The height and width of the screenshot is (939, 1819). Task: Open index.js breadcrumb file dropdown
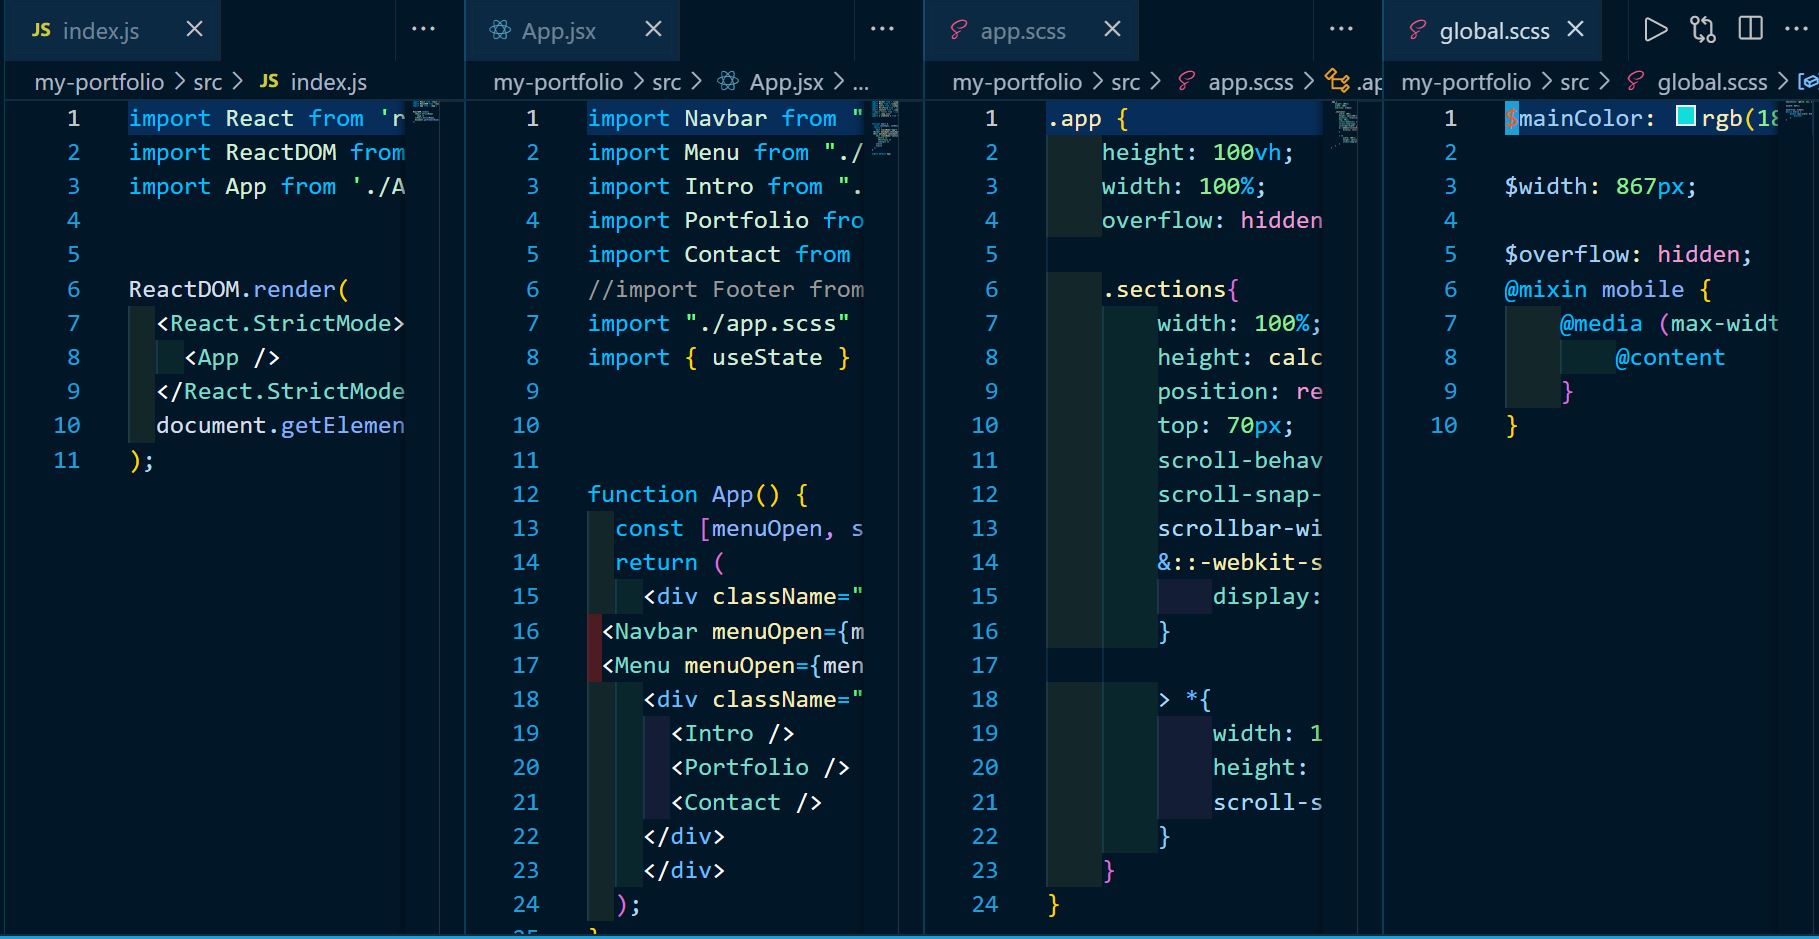(x=328, y=82)
